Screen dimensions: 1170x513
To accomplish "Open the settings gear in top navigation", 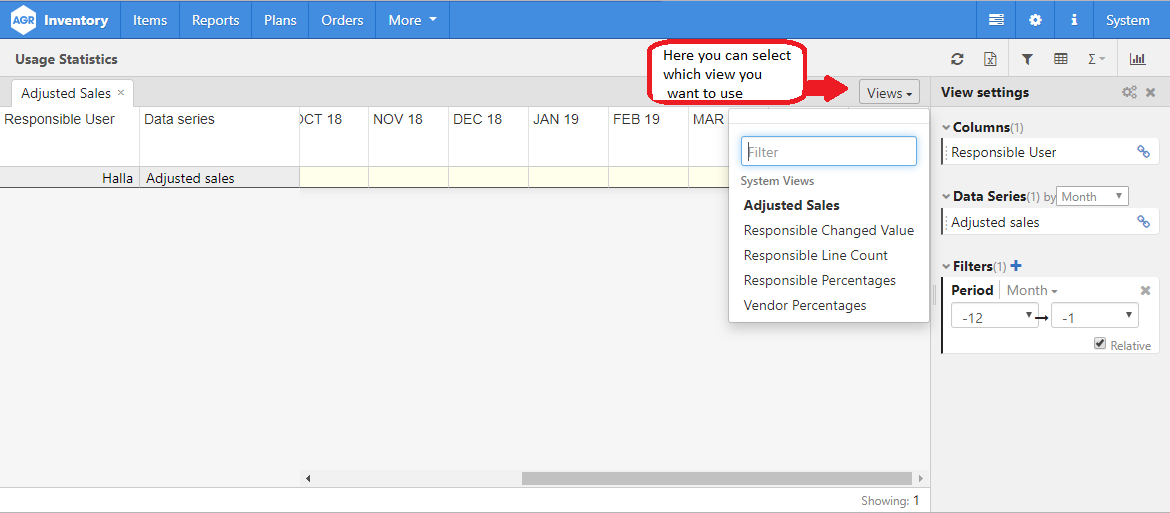I will (x=1035, y=20).
